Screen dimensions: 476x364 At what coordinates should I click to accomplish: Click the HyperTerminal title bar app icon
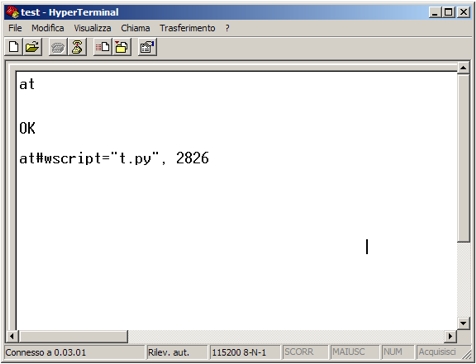[x=12, y=13]
